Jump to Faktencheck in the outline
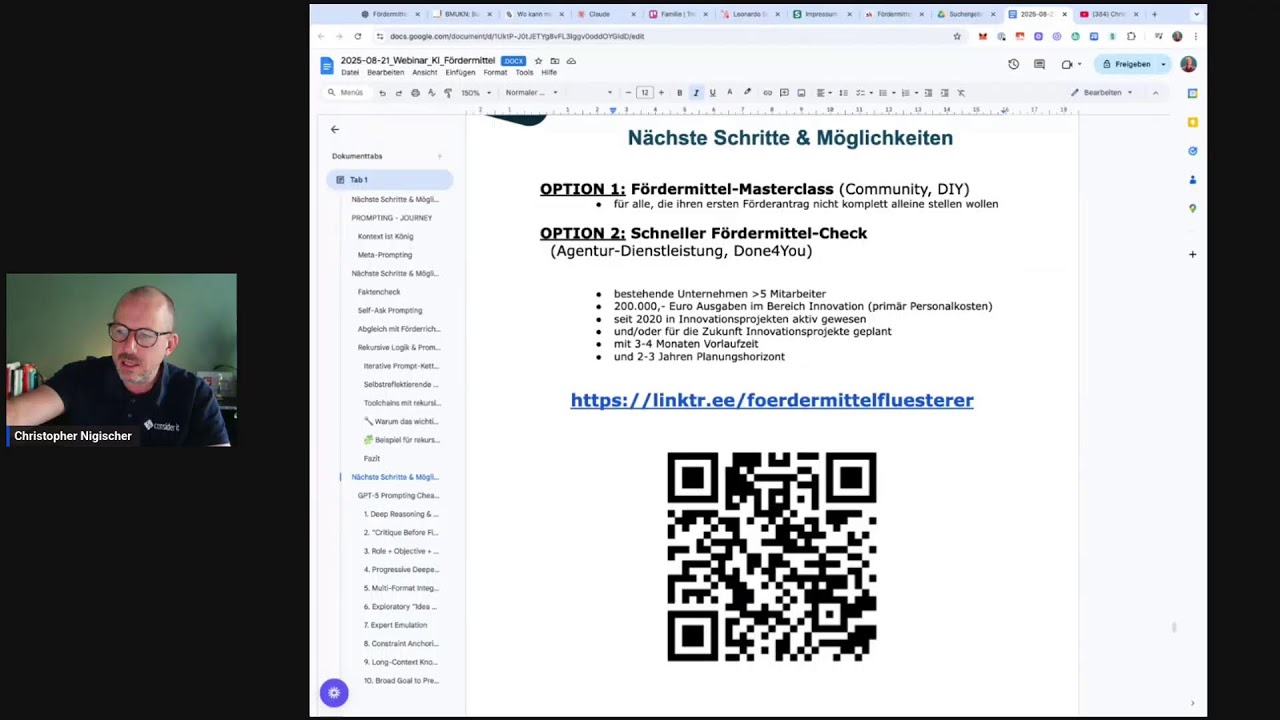Image resolution: width=1280 pixels, height=720 pixels. [379, 292]
